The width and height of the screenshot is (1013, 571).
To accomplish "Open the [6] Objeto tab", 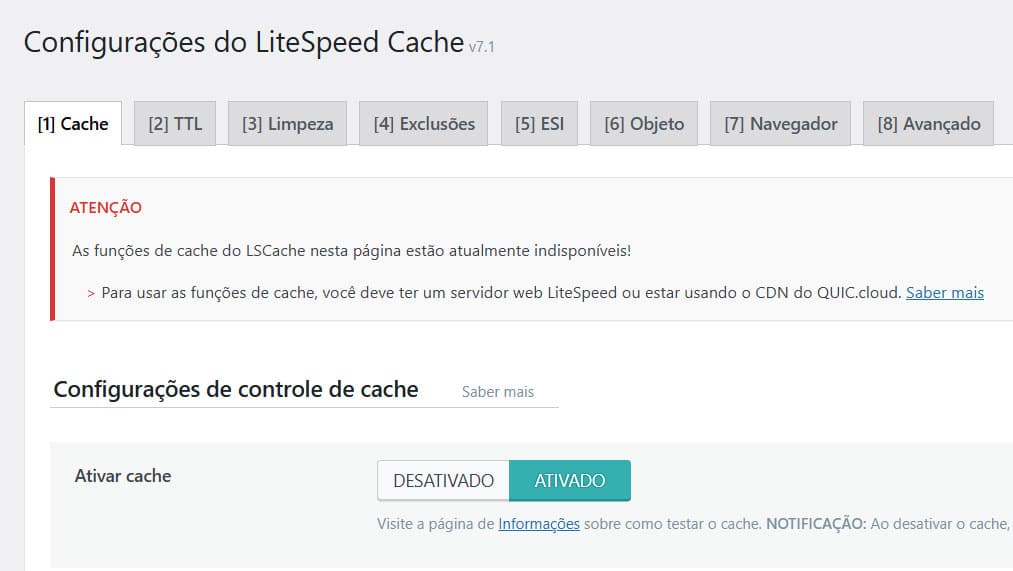I will click(x=644, y=123).
